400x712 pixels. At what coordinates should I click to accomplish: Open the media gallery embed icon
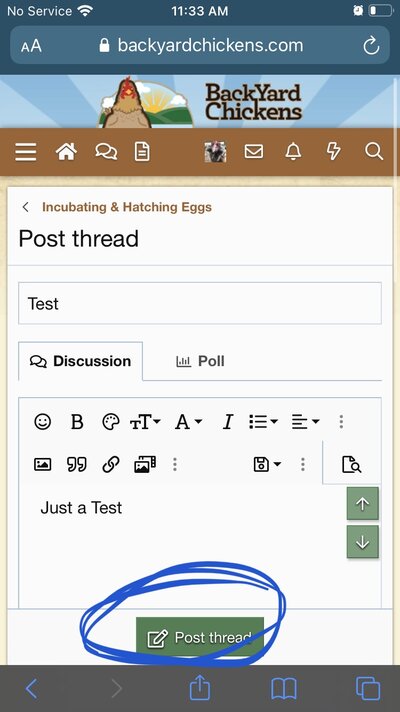point(145,464)
